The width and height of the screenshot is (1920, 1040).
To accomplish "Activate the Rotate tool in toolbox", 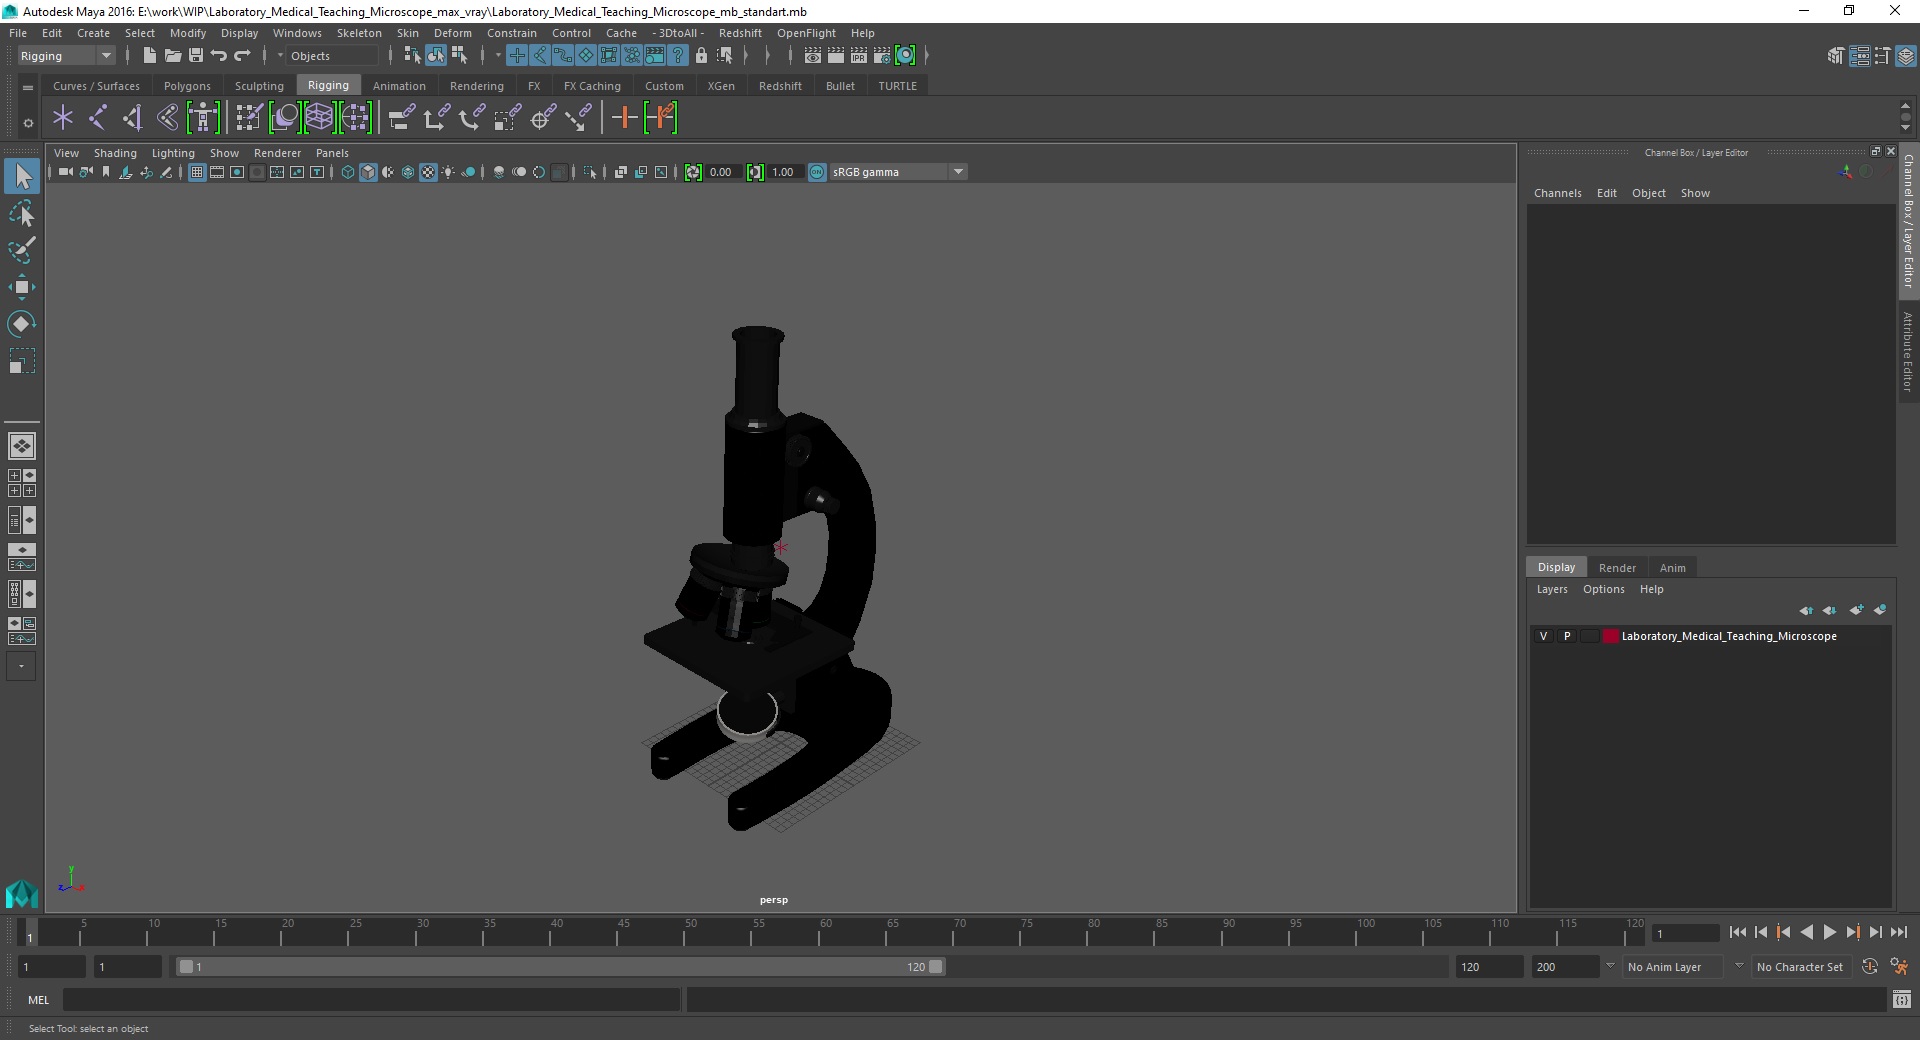I will coord(22,324).
